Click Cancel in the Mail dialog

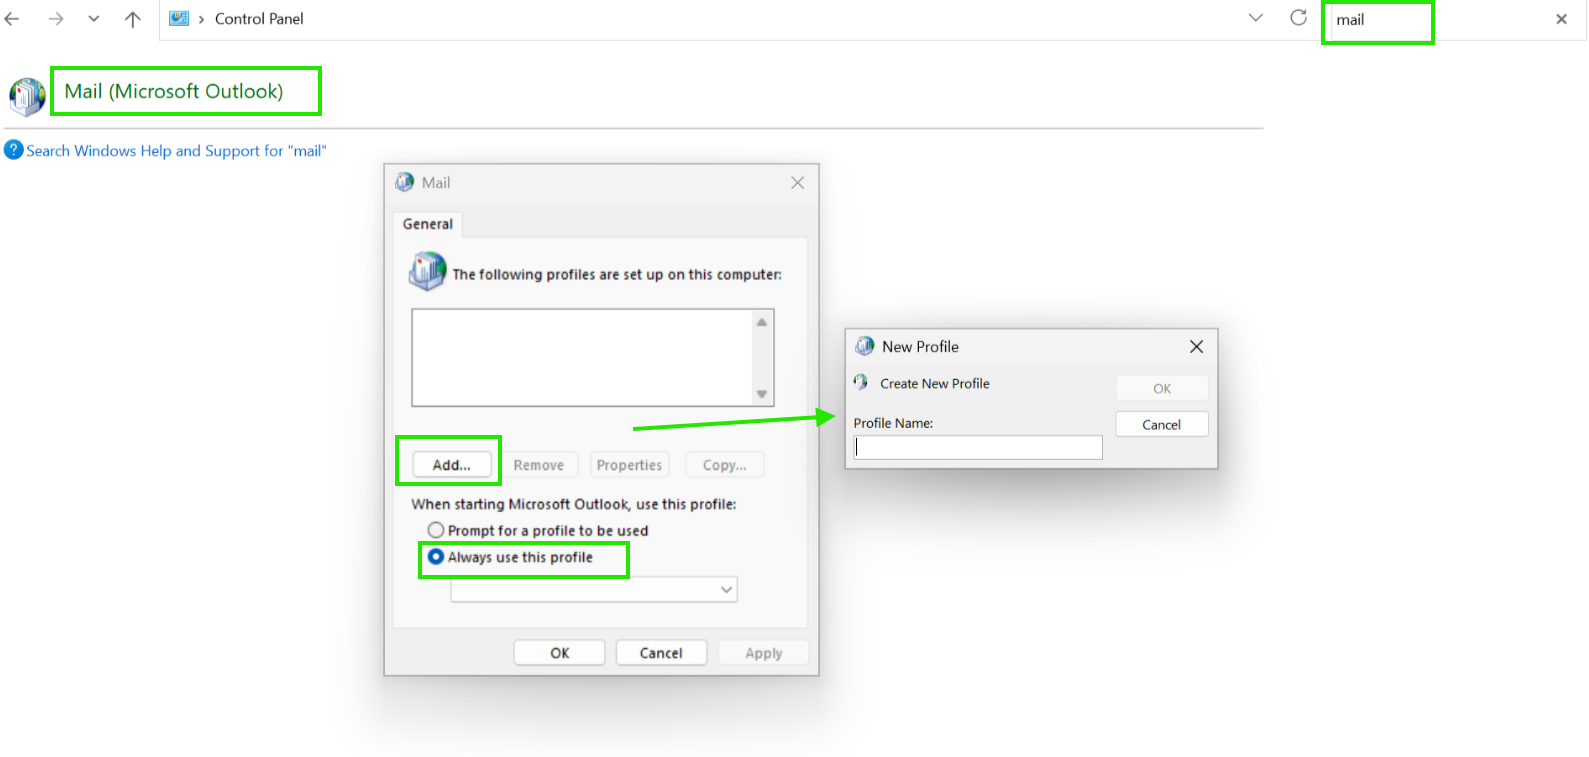coord(661,653)
